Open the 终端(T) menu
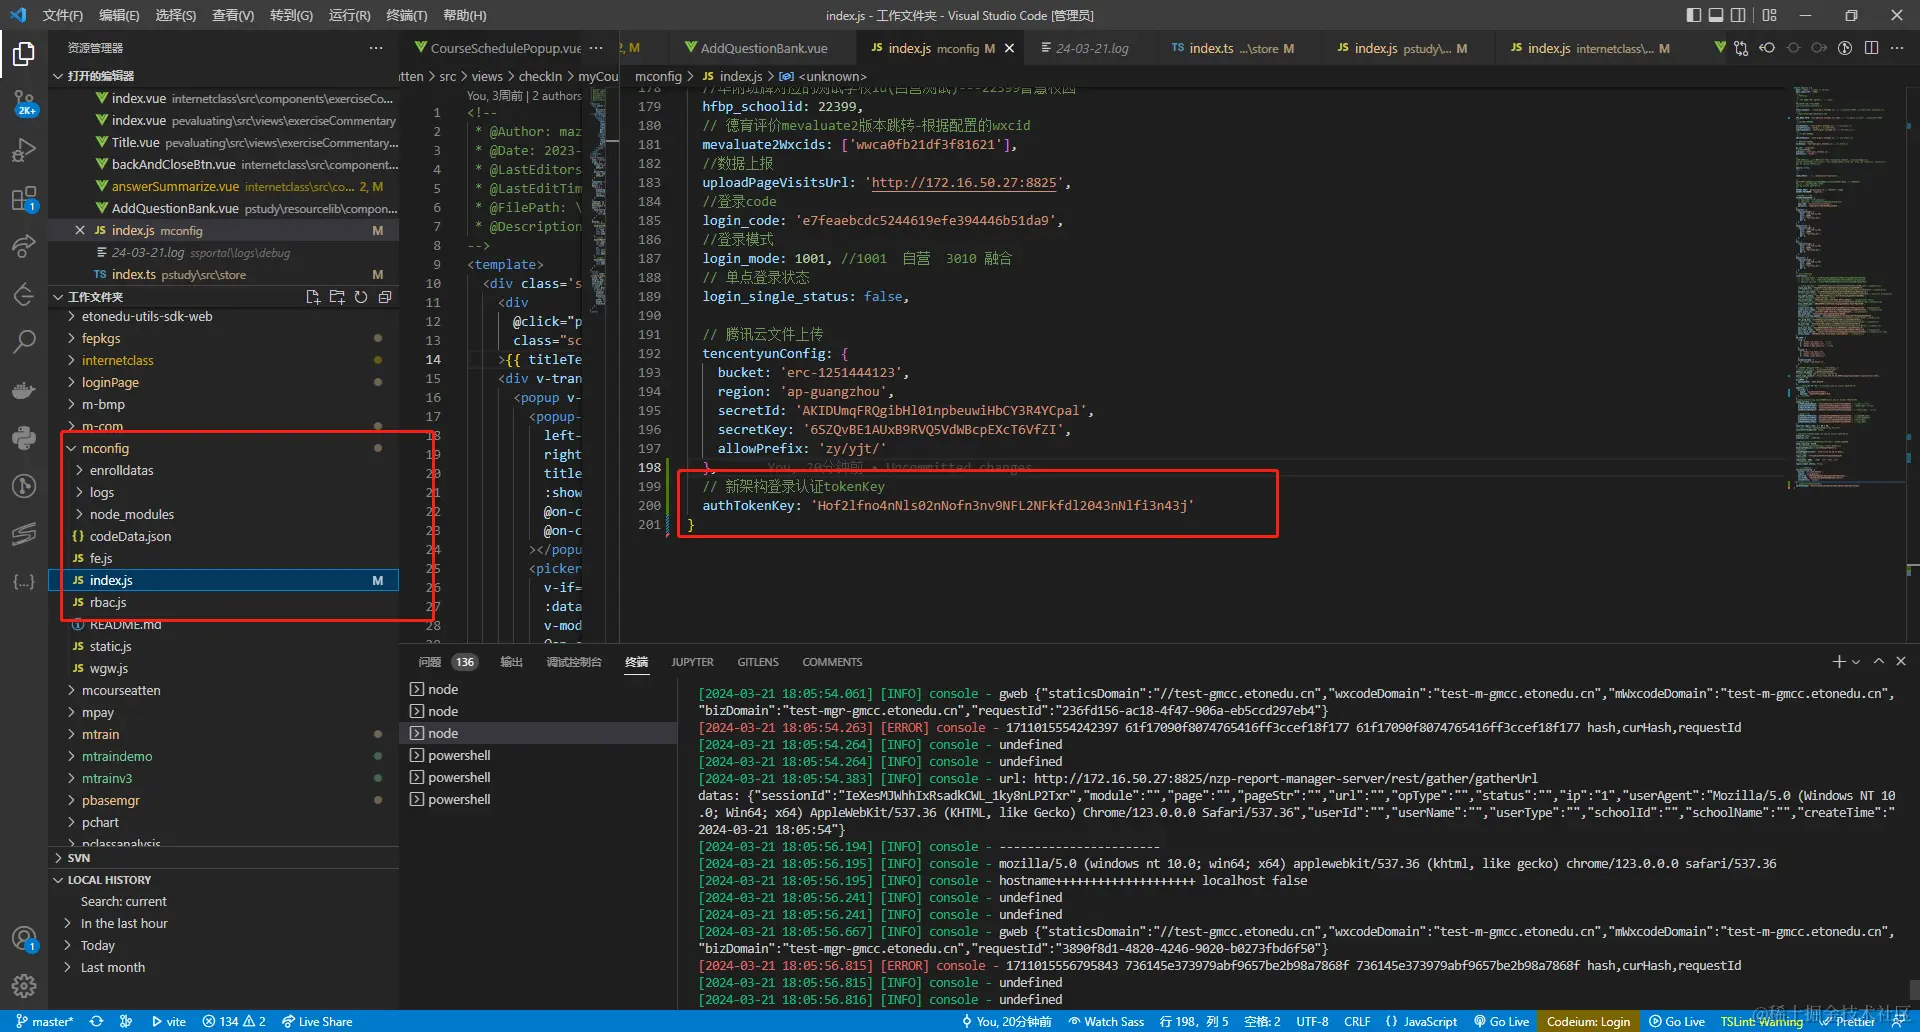This screenshot has width=1920, height=1032. [406, 15]
